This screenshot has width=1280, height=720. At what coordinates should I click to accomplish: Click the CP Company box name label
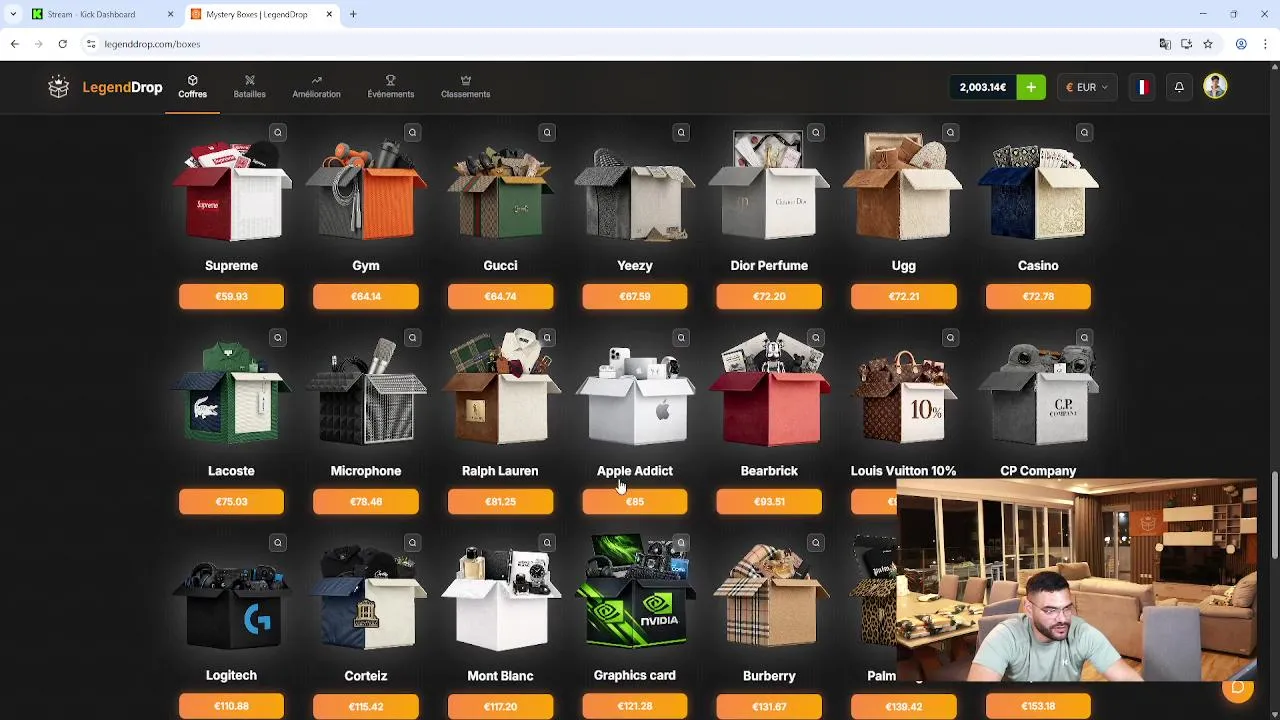[x=1038, y=471]
